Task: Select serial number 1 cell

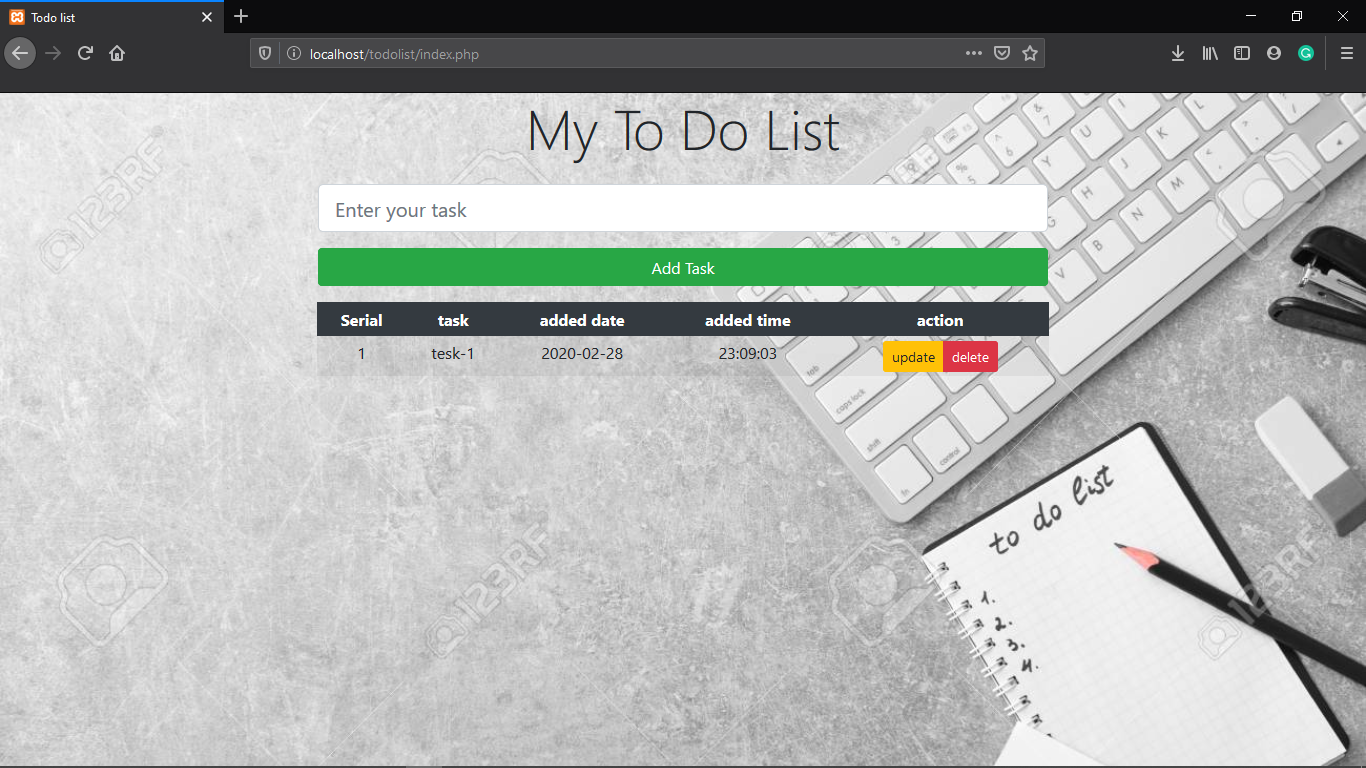Action: (361, 353)
